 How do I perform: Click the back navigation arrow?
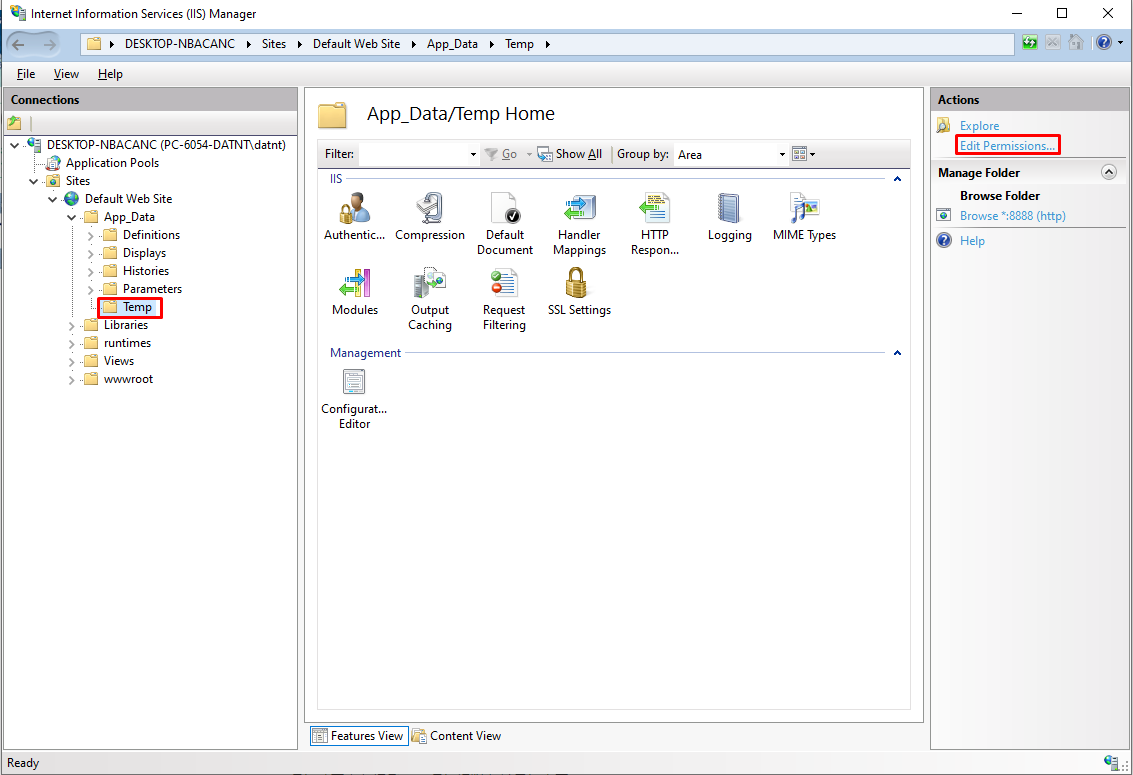pyautogui.click(x=19, y=44)
